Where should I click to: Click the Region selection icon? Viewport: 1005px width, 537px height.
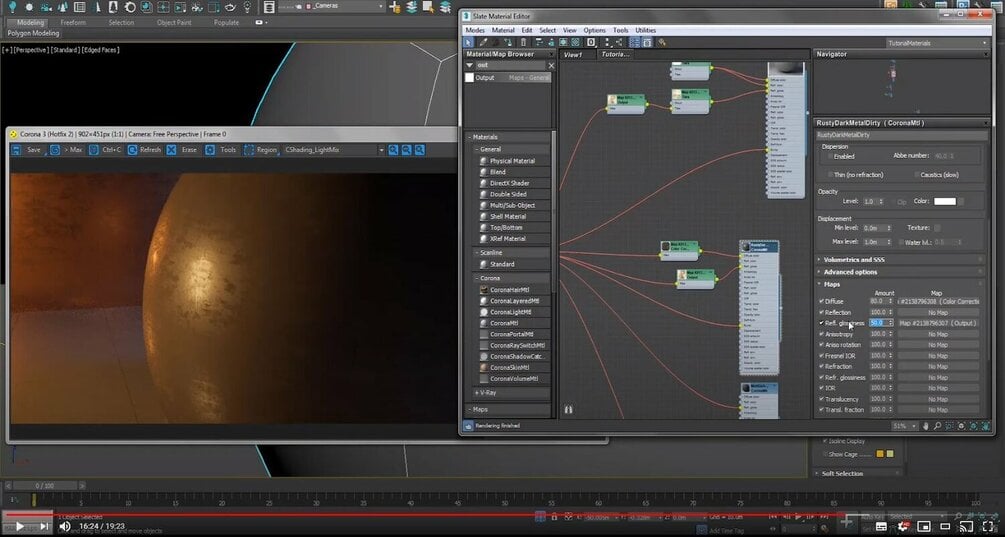[x=249, y=150]
